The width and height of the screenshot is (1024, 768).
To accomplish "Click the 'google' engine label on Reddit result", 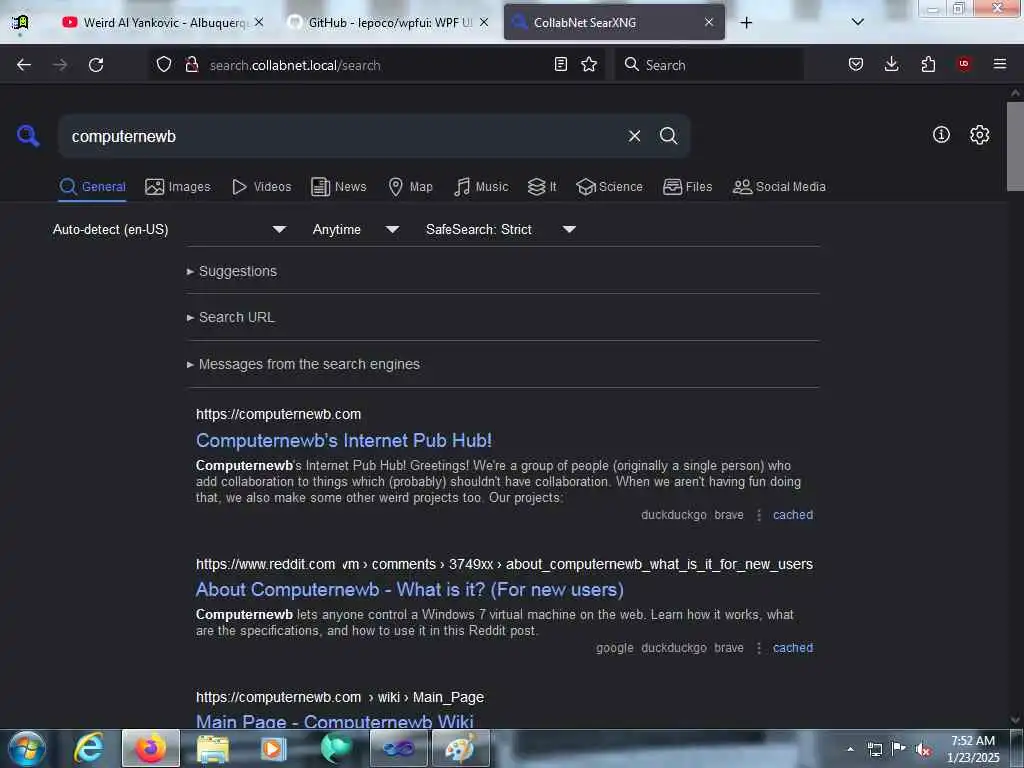I will coord(615,648).
